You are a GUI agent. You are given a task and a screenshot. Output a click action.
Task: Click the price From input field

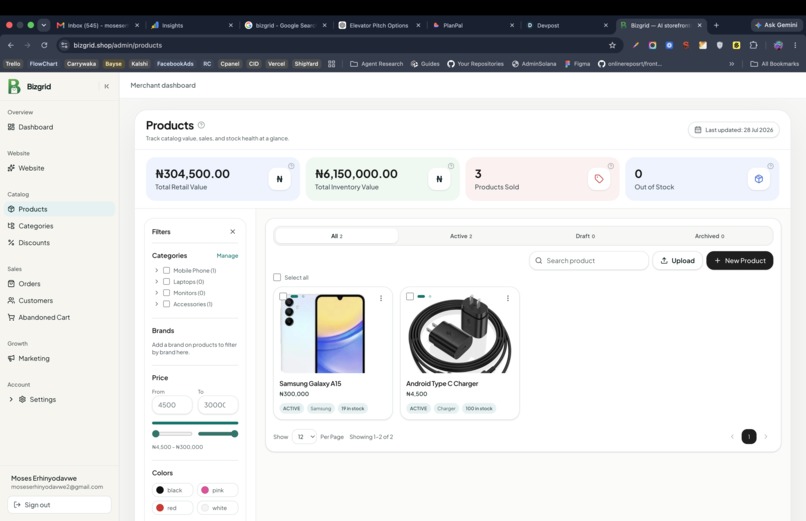coord(172,405)
